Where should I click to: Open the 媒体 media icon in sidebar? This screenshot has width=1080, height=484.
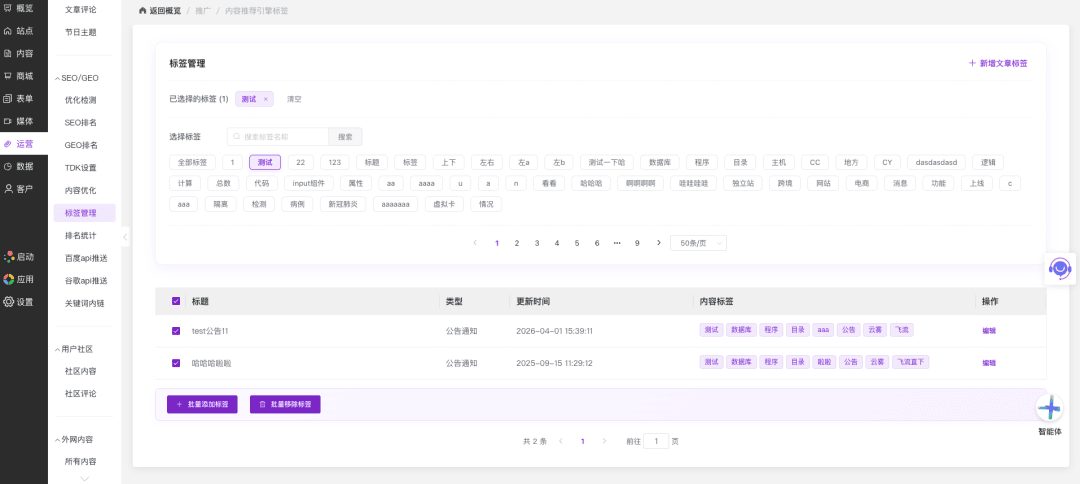[8, 121]
